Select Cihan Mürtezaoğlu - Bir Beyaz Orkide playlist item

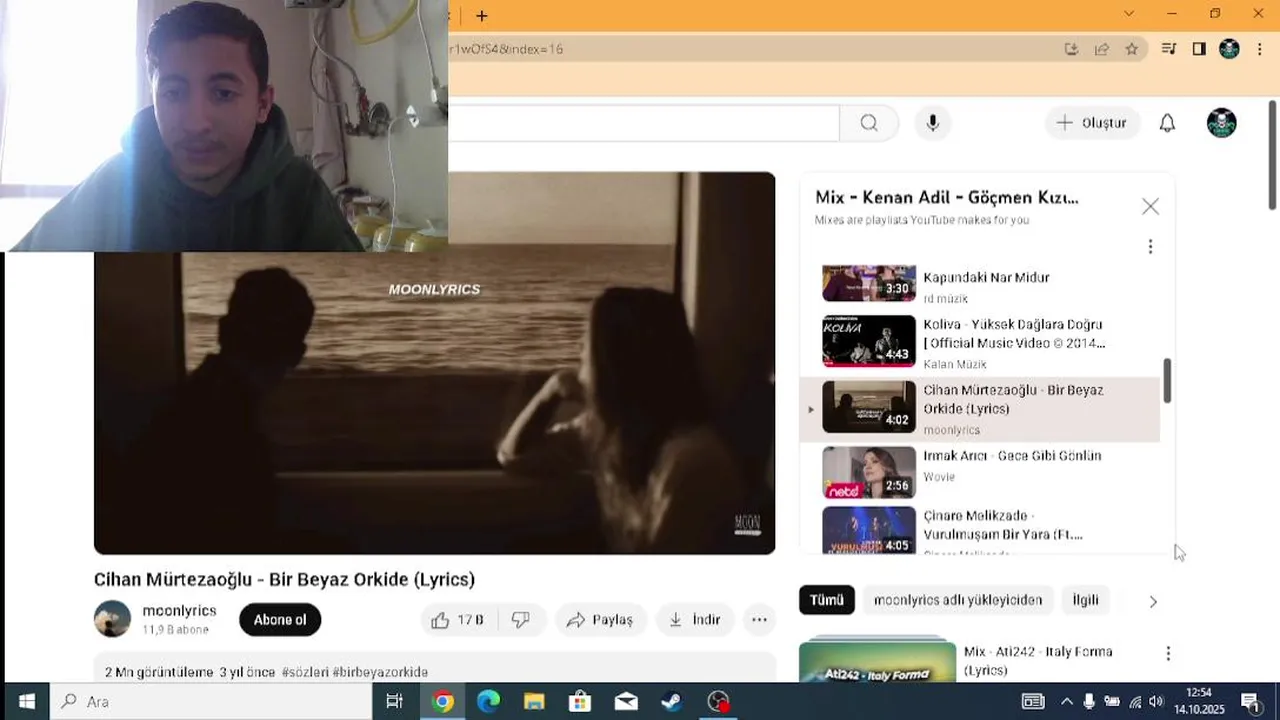click(x=980, y=408)
